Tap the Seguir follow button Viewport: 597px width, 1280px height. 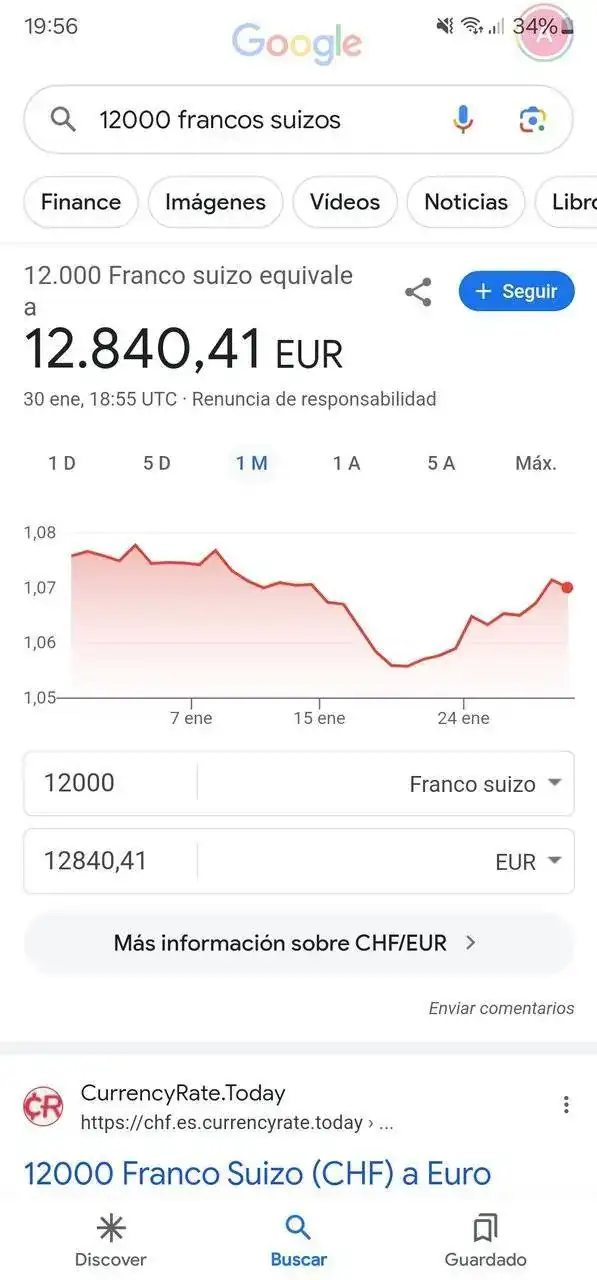[x=517, y=291]
